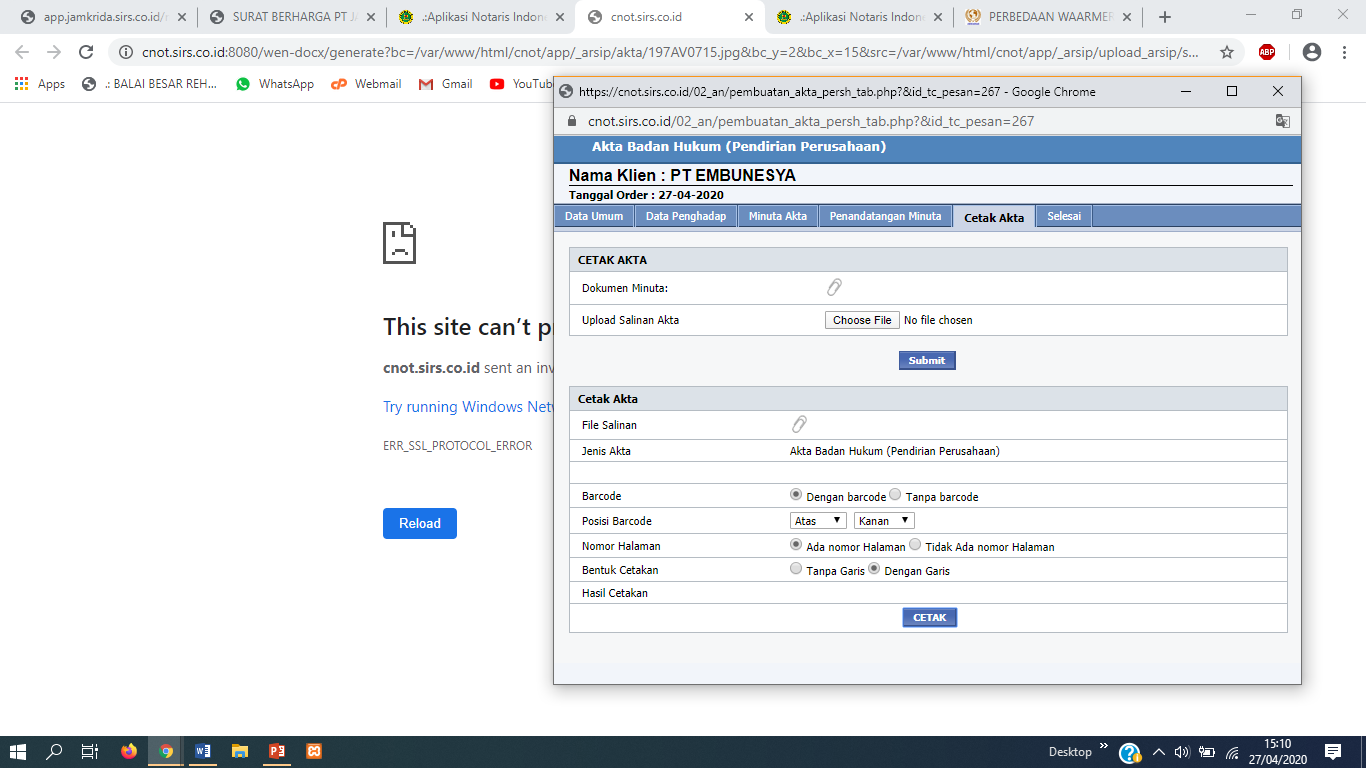Click the AdBlock Plus extension icon
The height and width of the screenshot is (768, 1366).
[x=1267, y=52]
